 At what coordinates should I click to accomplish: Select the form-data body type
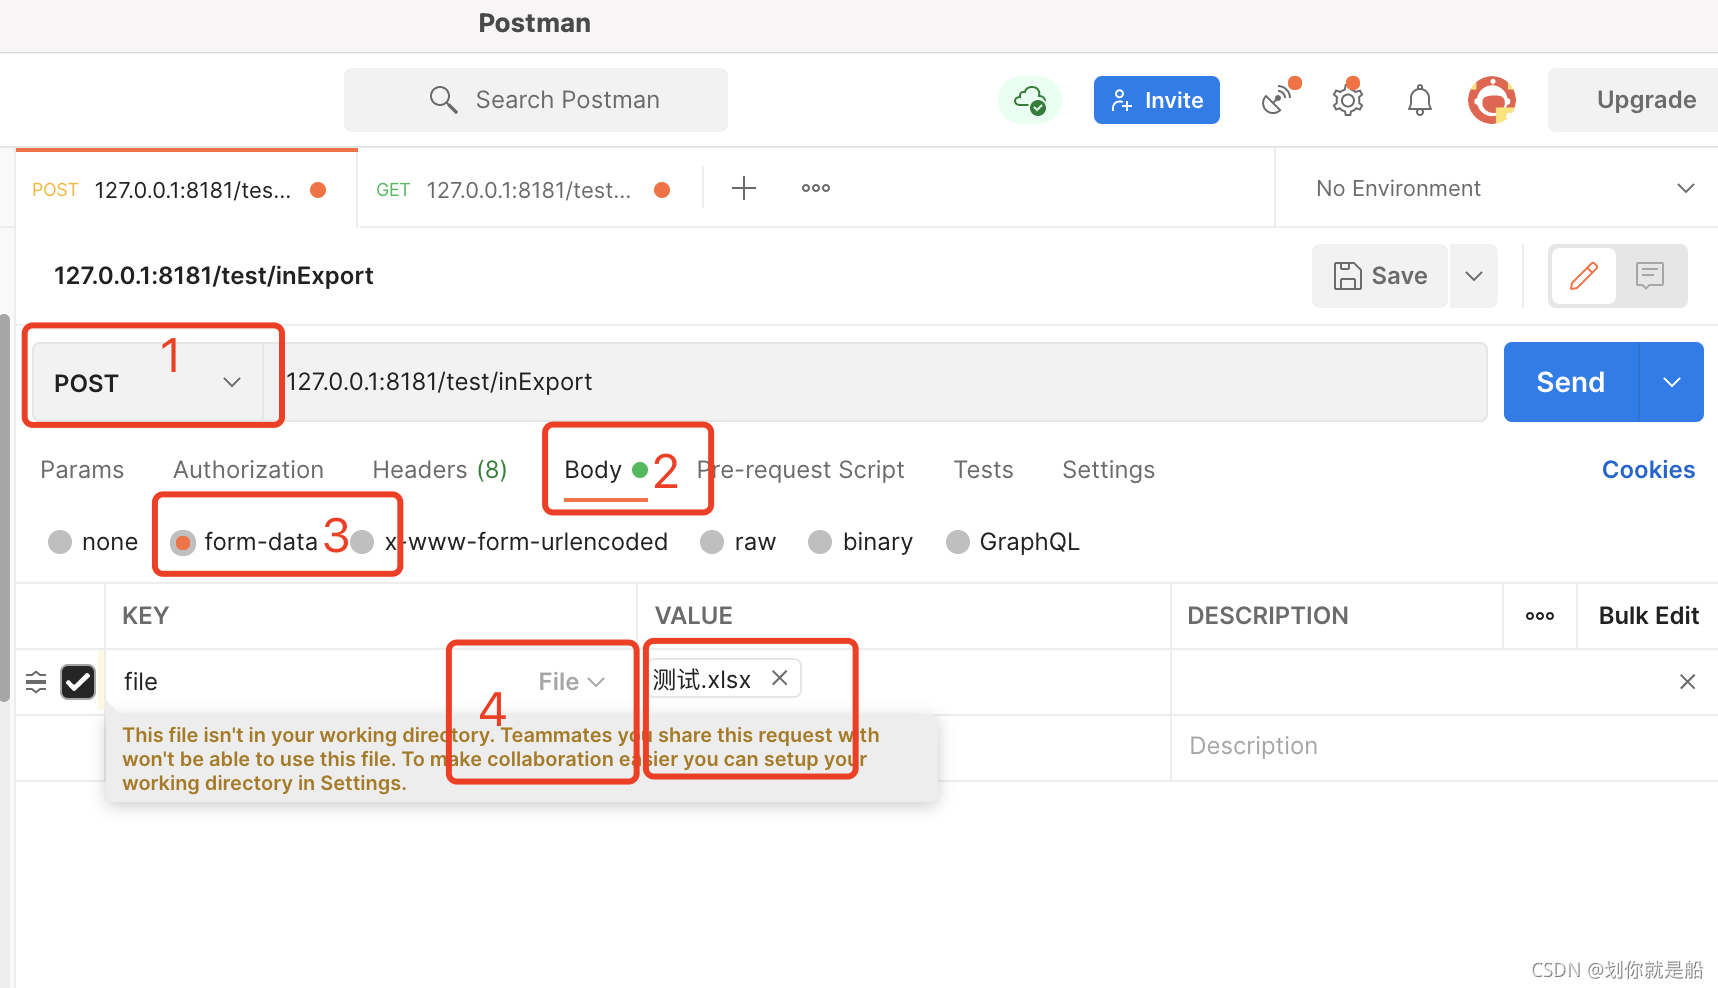(182, 542)
